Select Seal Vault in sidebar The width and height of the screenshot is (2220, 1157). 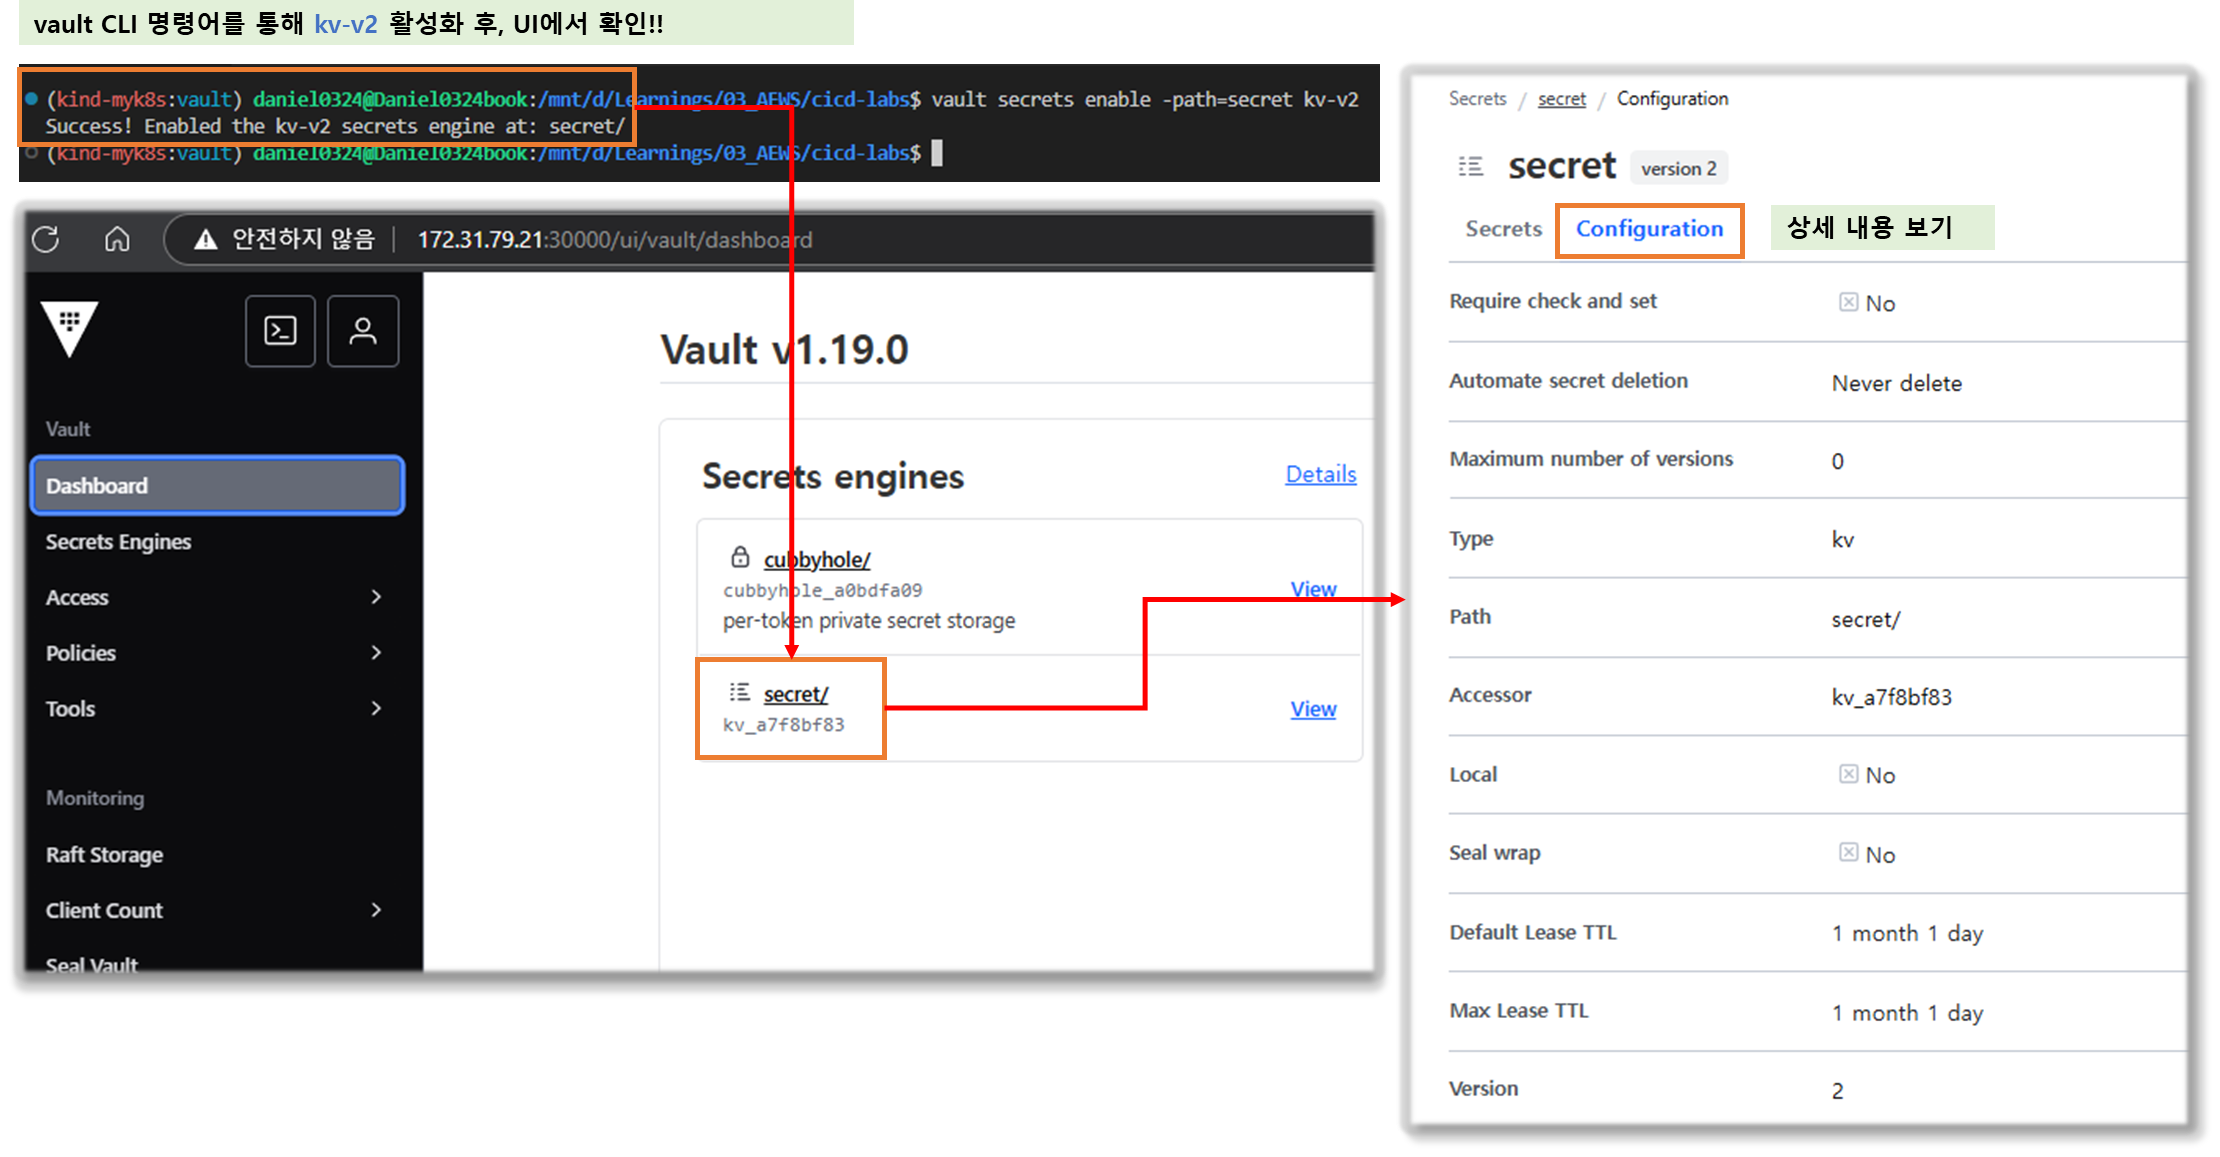[x=92, y=964]
